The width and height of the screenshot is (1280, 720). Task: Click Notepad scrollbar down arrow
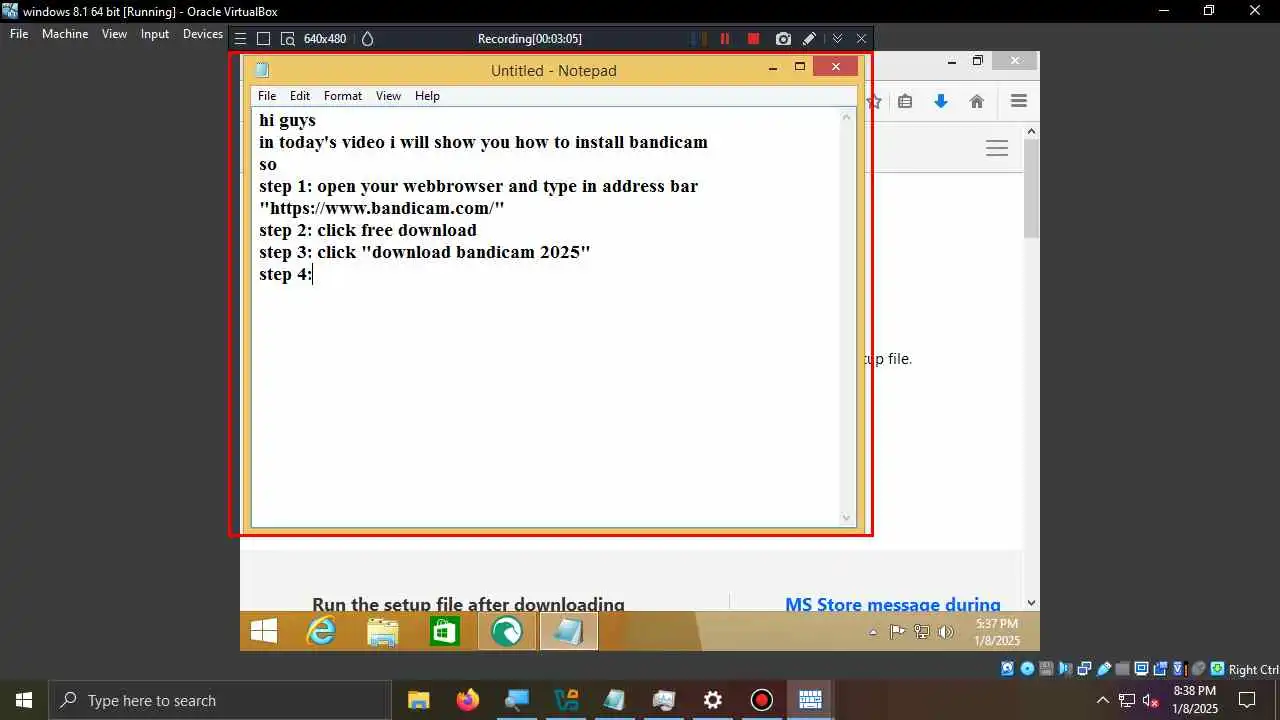[847, 518]
